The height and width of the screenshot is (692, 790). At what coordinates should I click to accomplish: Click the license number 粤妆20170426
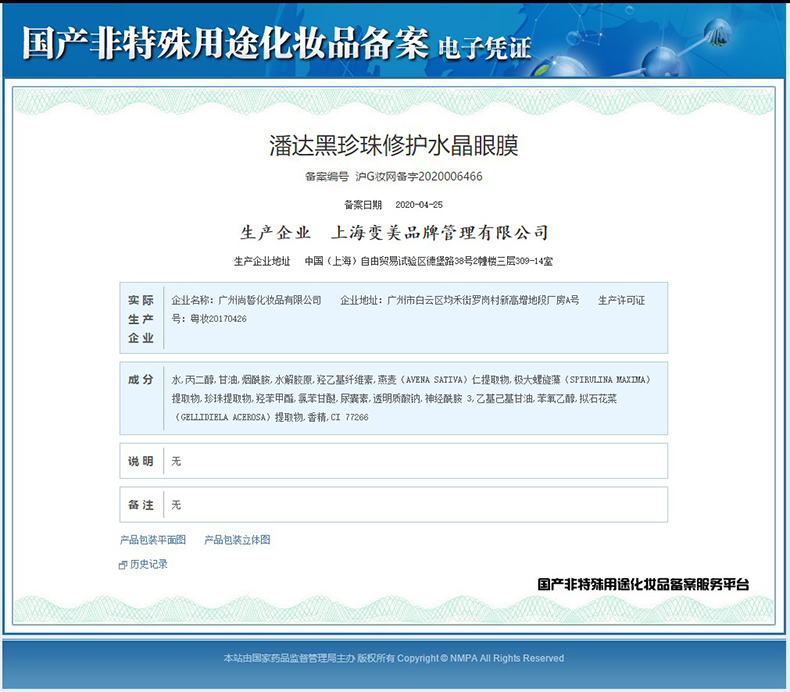point(218,319)
